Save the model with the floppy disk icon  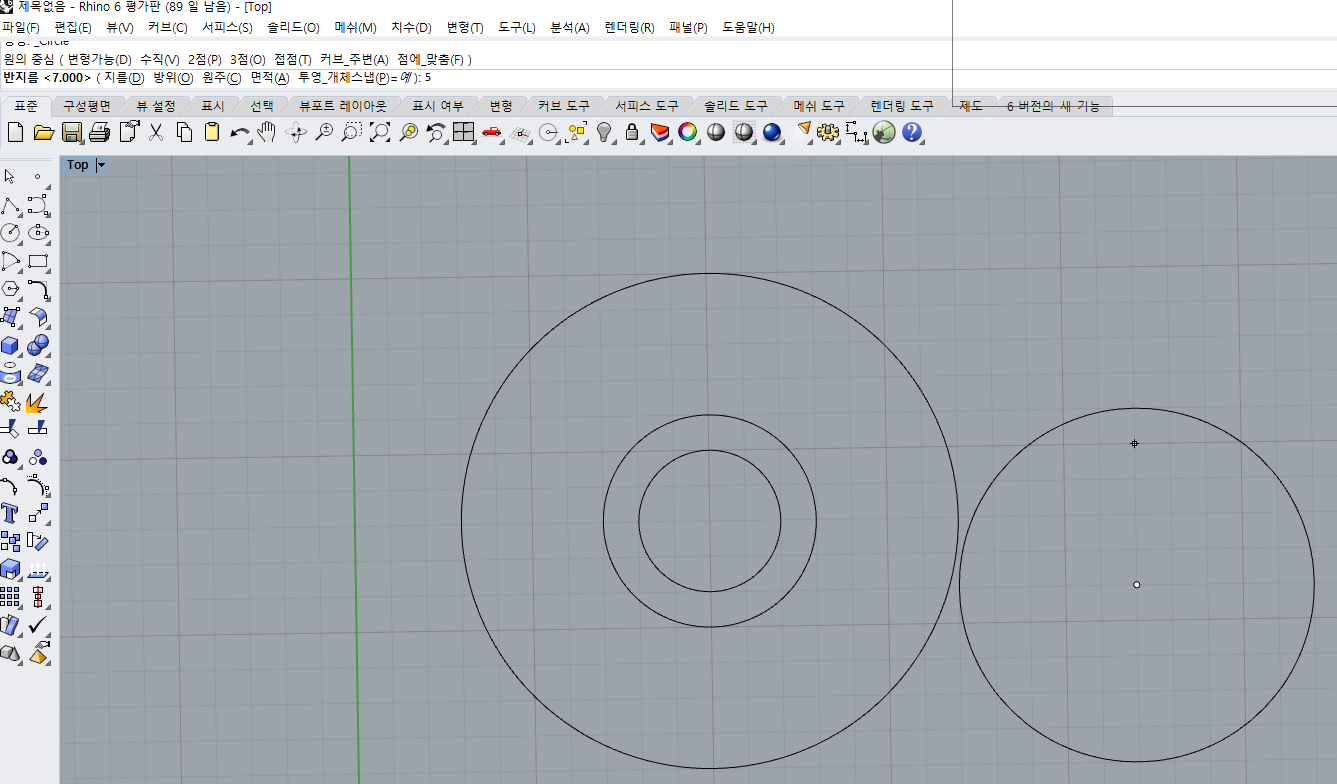tap(71, 132)
